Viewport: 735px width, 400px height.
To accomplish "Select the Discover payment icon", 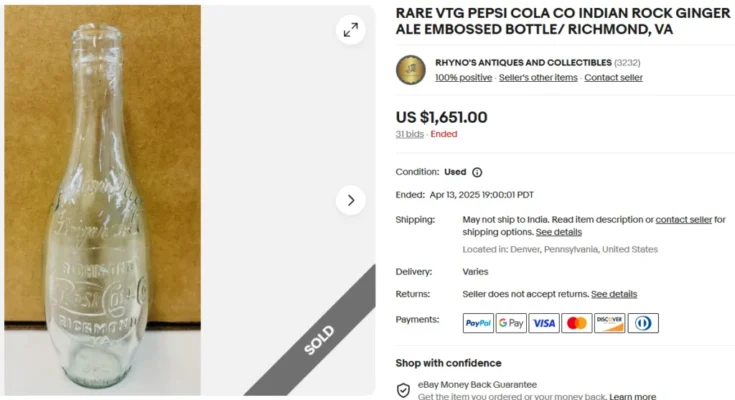I will tap(609, 323).
